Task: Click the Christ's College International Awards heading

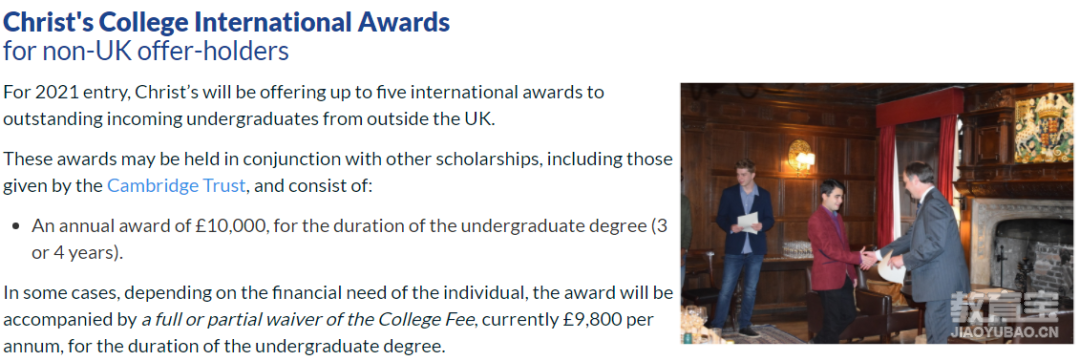Action: (x=227, y=23)
